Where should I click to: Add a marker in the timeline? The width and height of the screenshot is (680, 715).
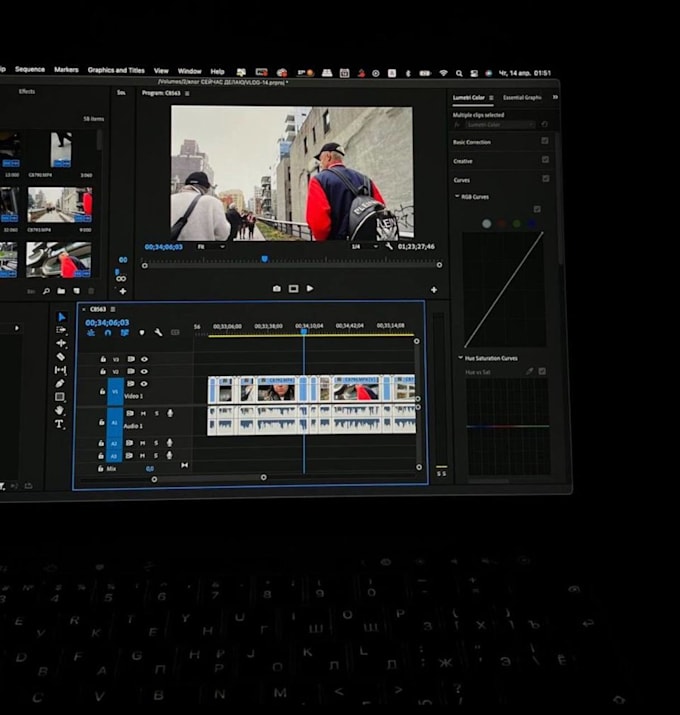coord(142,333)
